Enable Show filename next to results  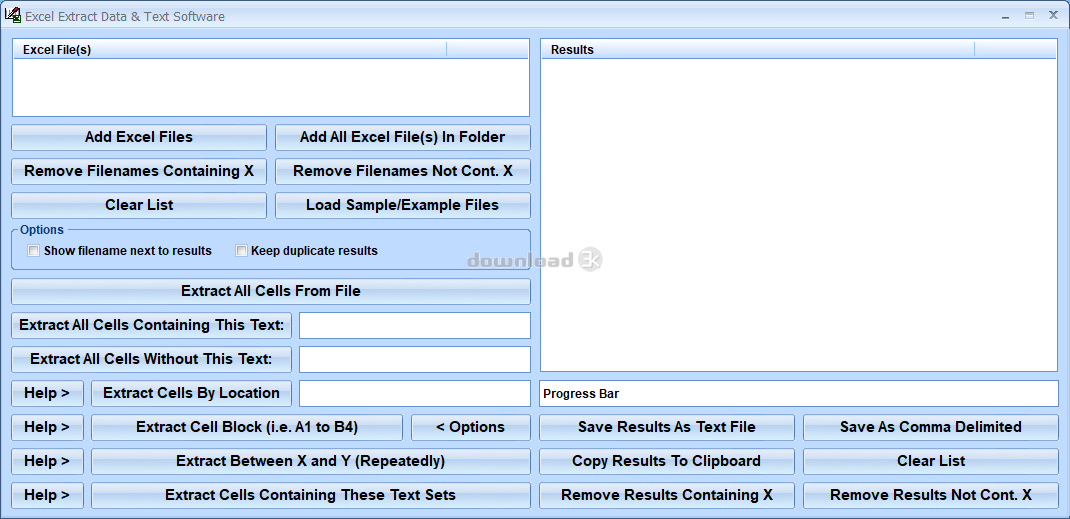pos(33,251)
